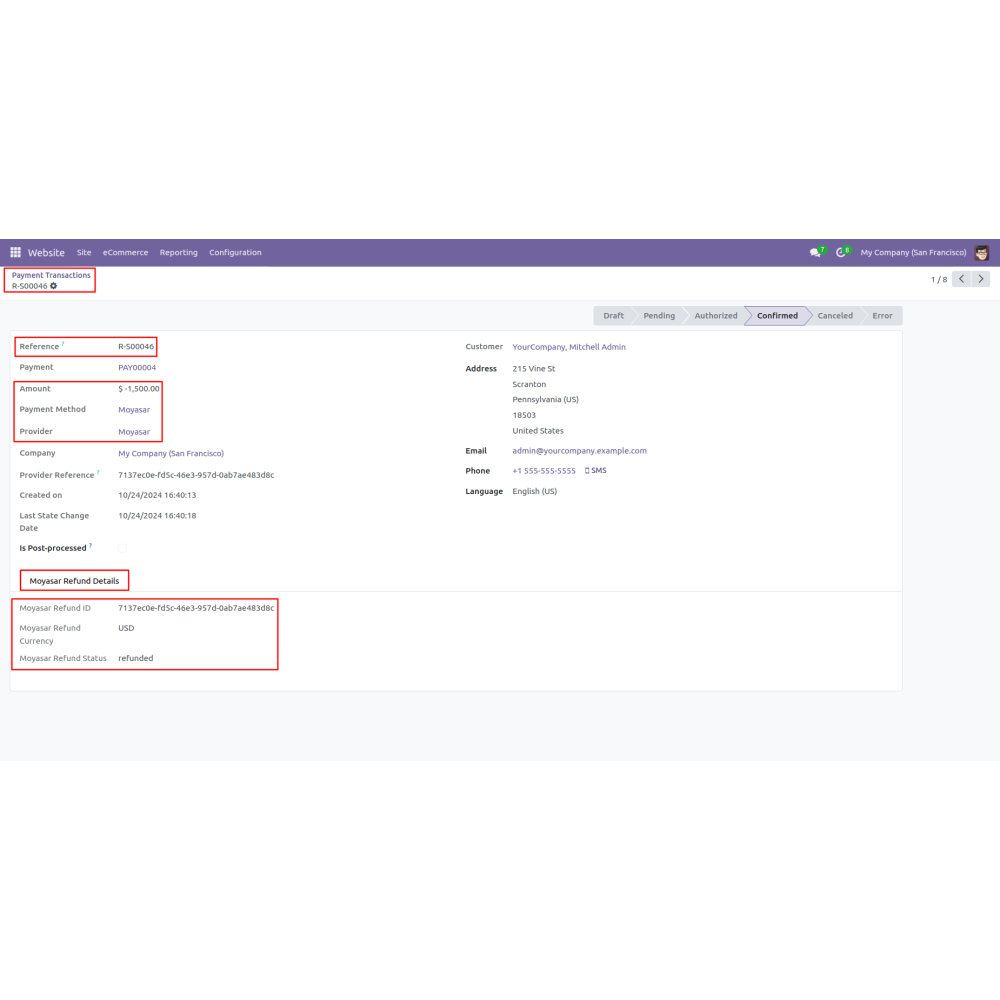1000x1000 pixels.
Task: Click the USD refund currency value
Action: (126, 628)
